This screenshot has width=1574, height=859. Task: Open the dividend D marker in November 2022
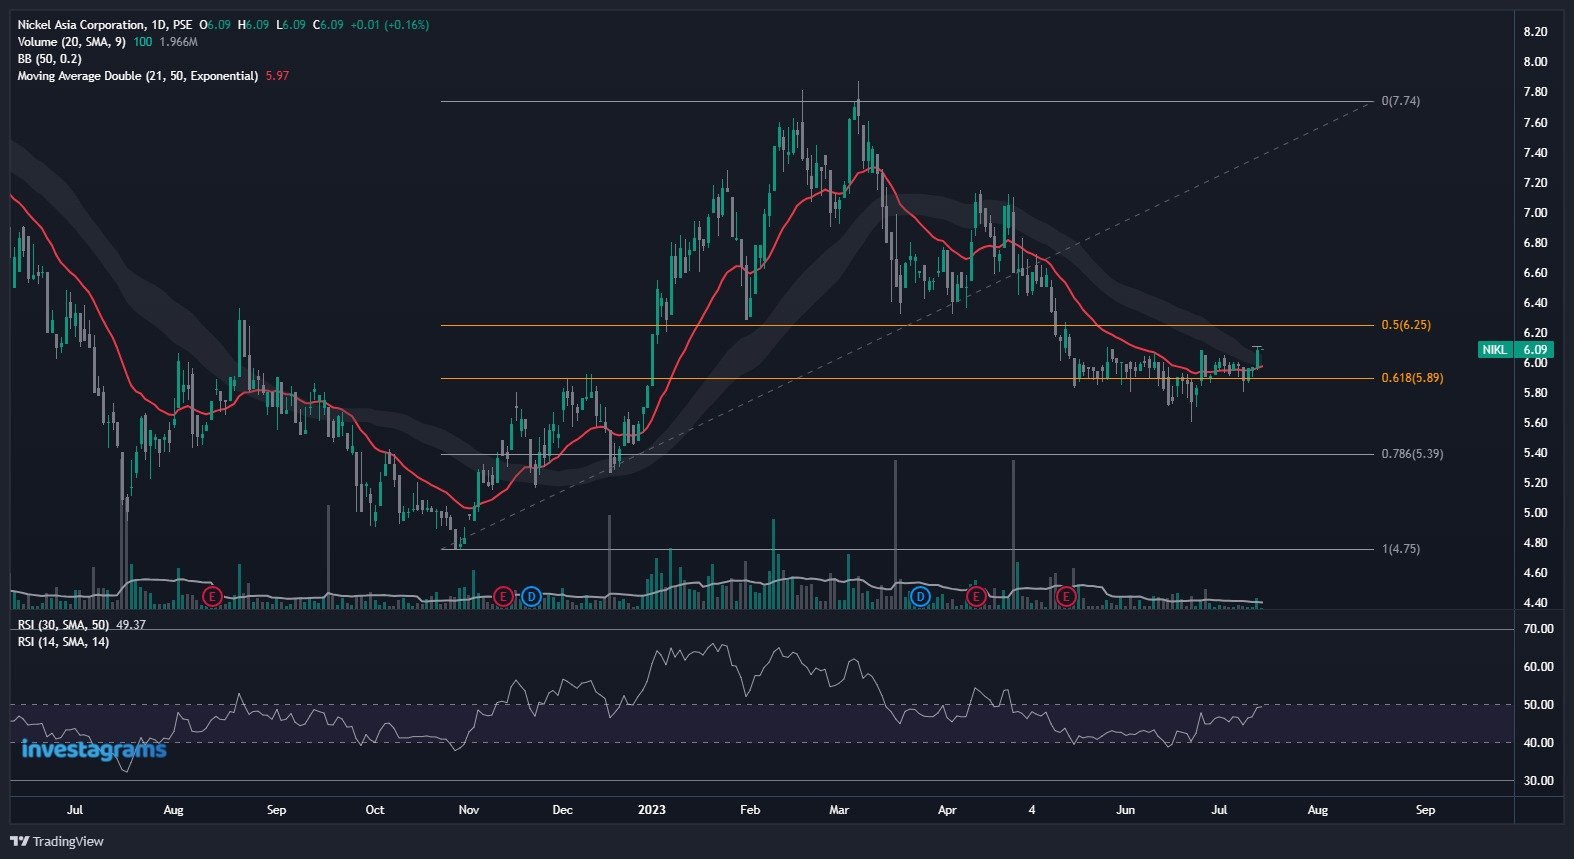[x=532, y=597]
